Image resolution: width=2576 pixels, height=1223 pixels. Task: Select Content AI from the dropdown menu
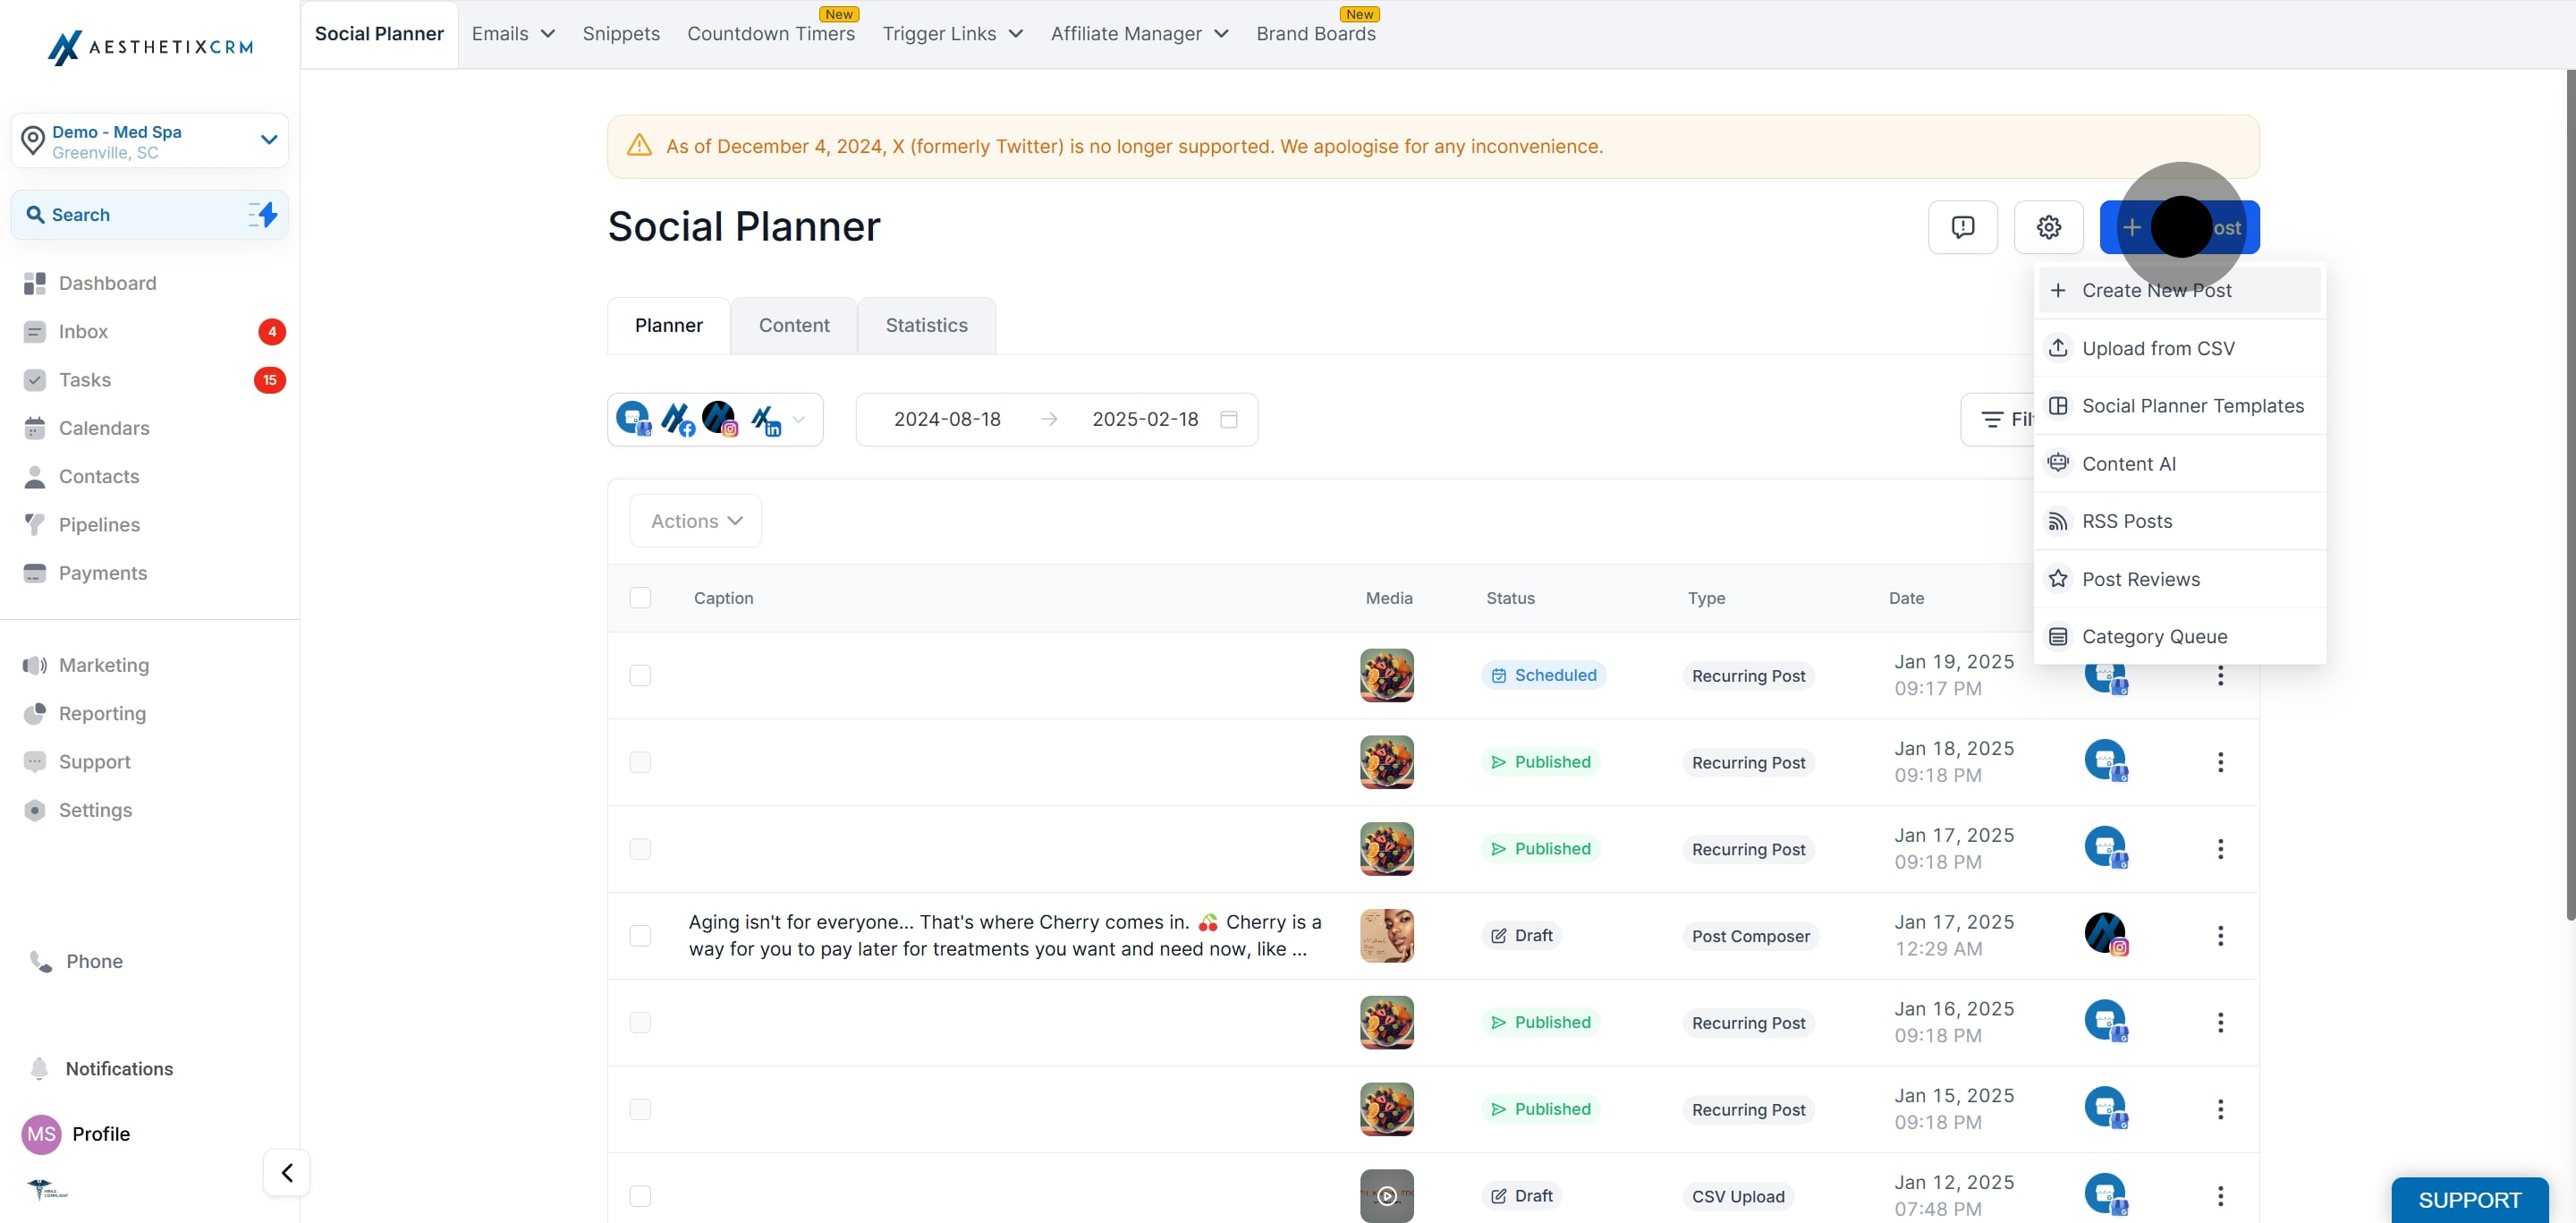[2128, 463]
